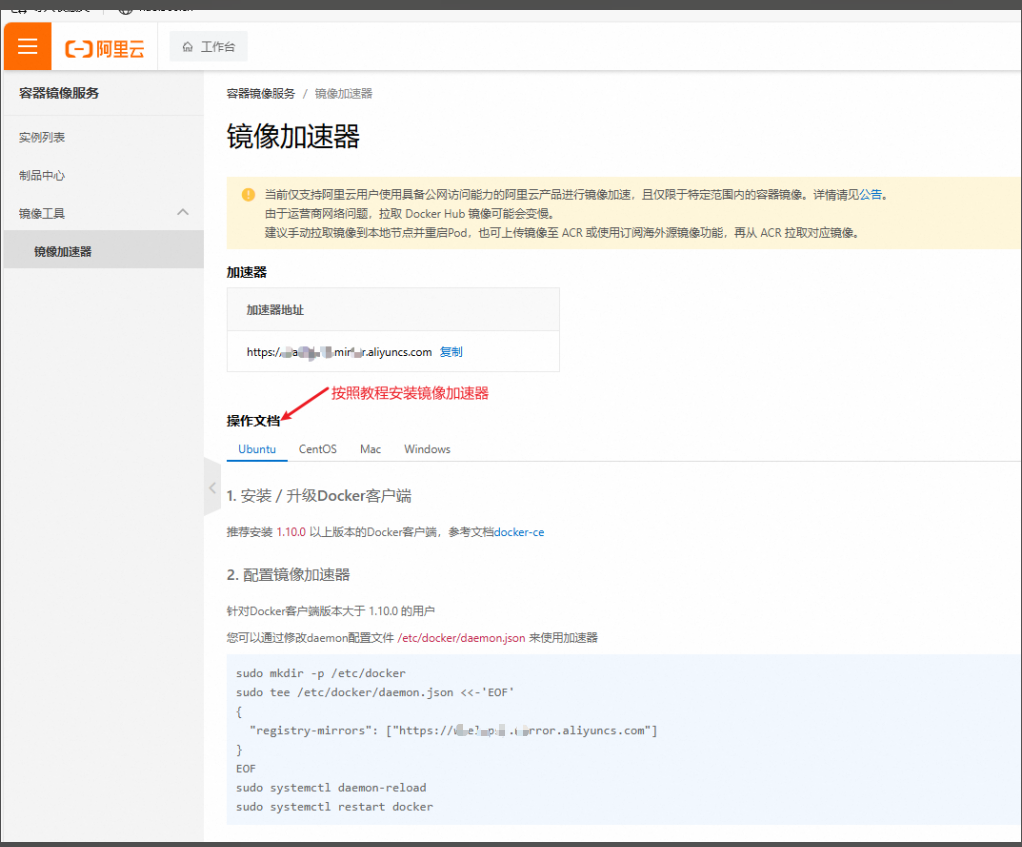Screen dimensions: 1022x847
Task: Click the 加速器地址 table header
Action: pyautogui.click(x=275, y=310)
